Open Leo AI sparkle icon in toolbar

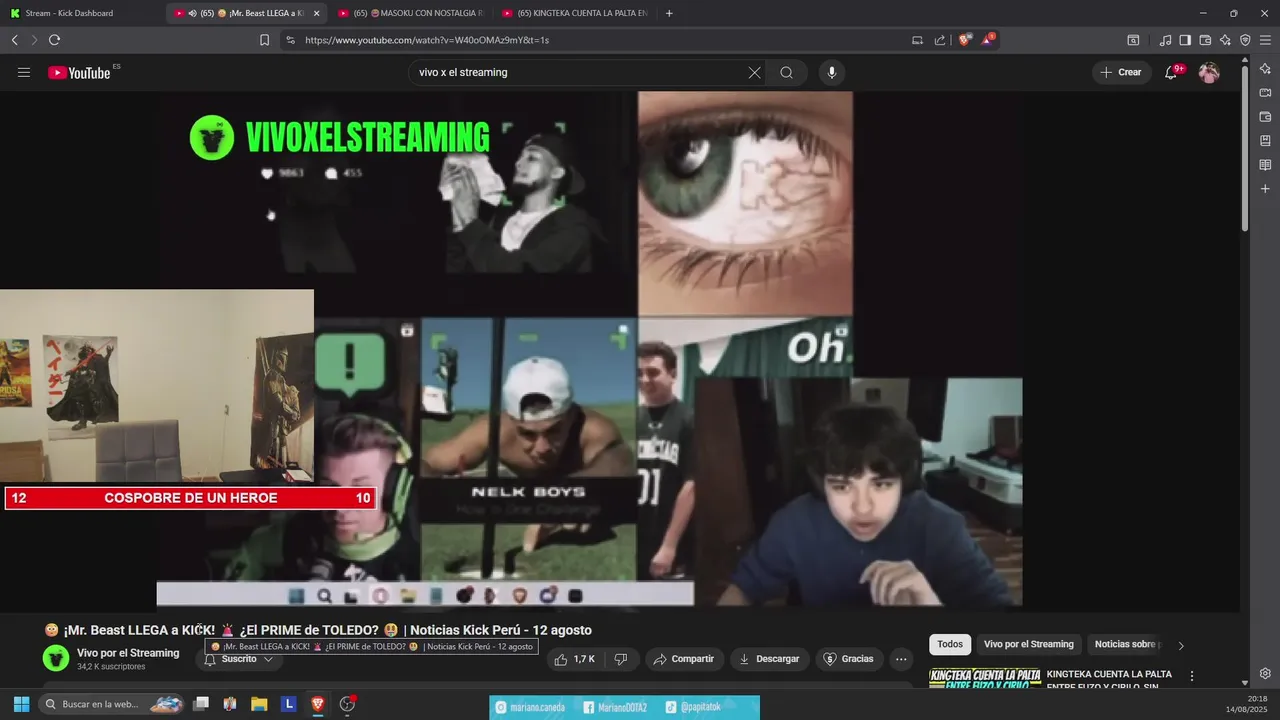coord(1225,40)
